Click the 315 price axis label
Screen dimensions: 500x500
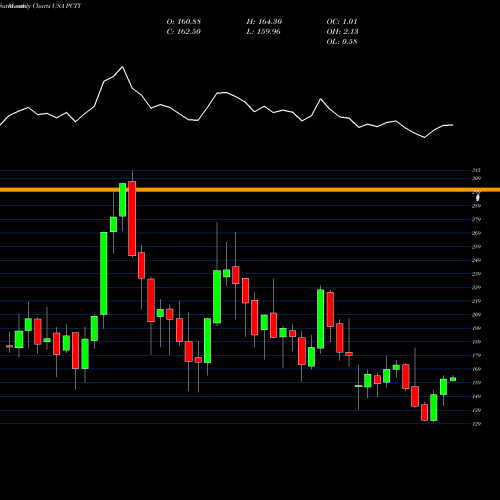click(x=476, y=170)
